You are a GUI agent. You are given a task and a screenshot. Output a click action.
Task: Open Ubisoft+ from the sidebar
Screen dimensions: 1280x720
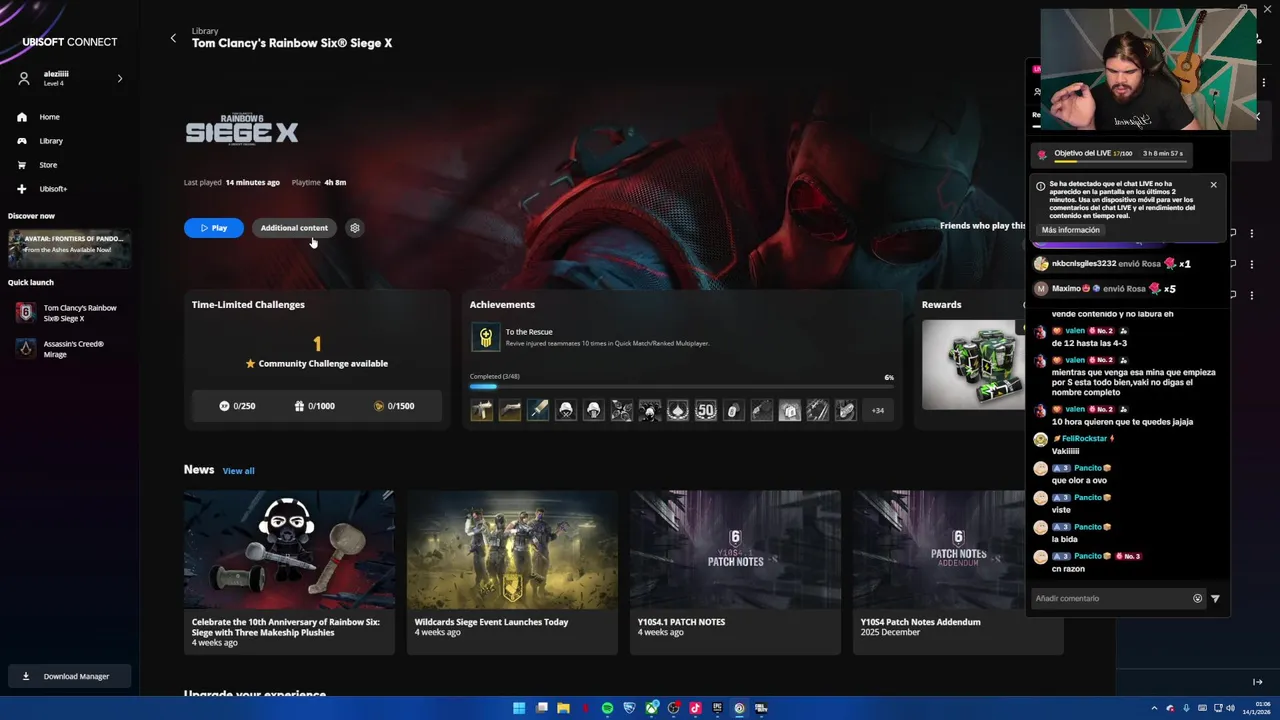tap(53, 189)
